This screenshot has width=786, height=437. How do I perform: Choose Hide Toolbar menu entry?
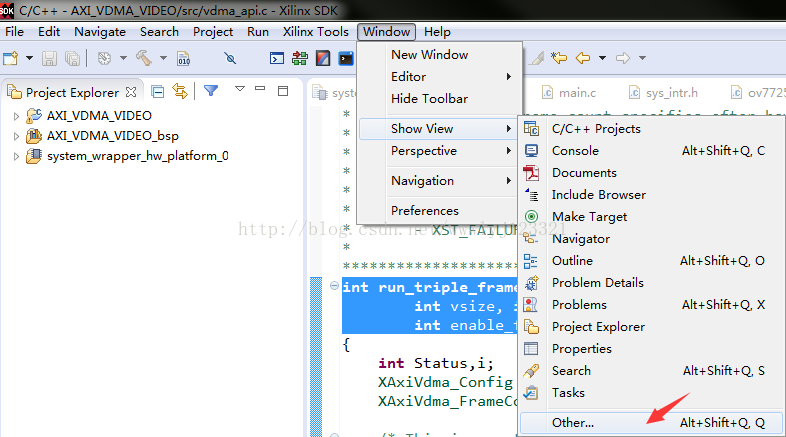point(439,99)
